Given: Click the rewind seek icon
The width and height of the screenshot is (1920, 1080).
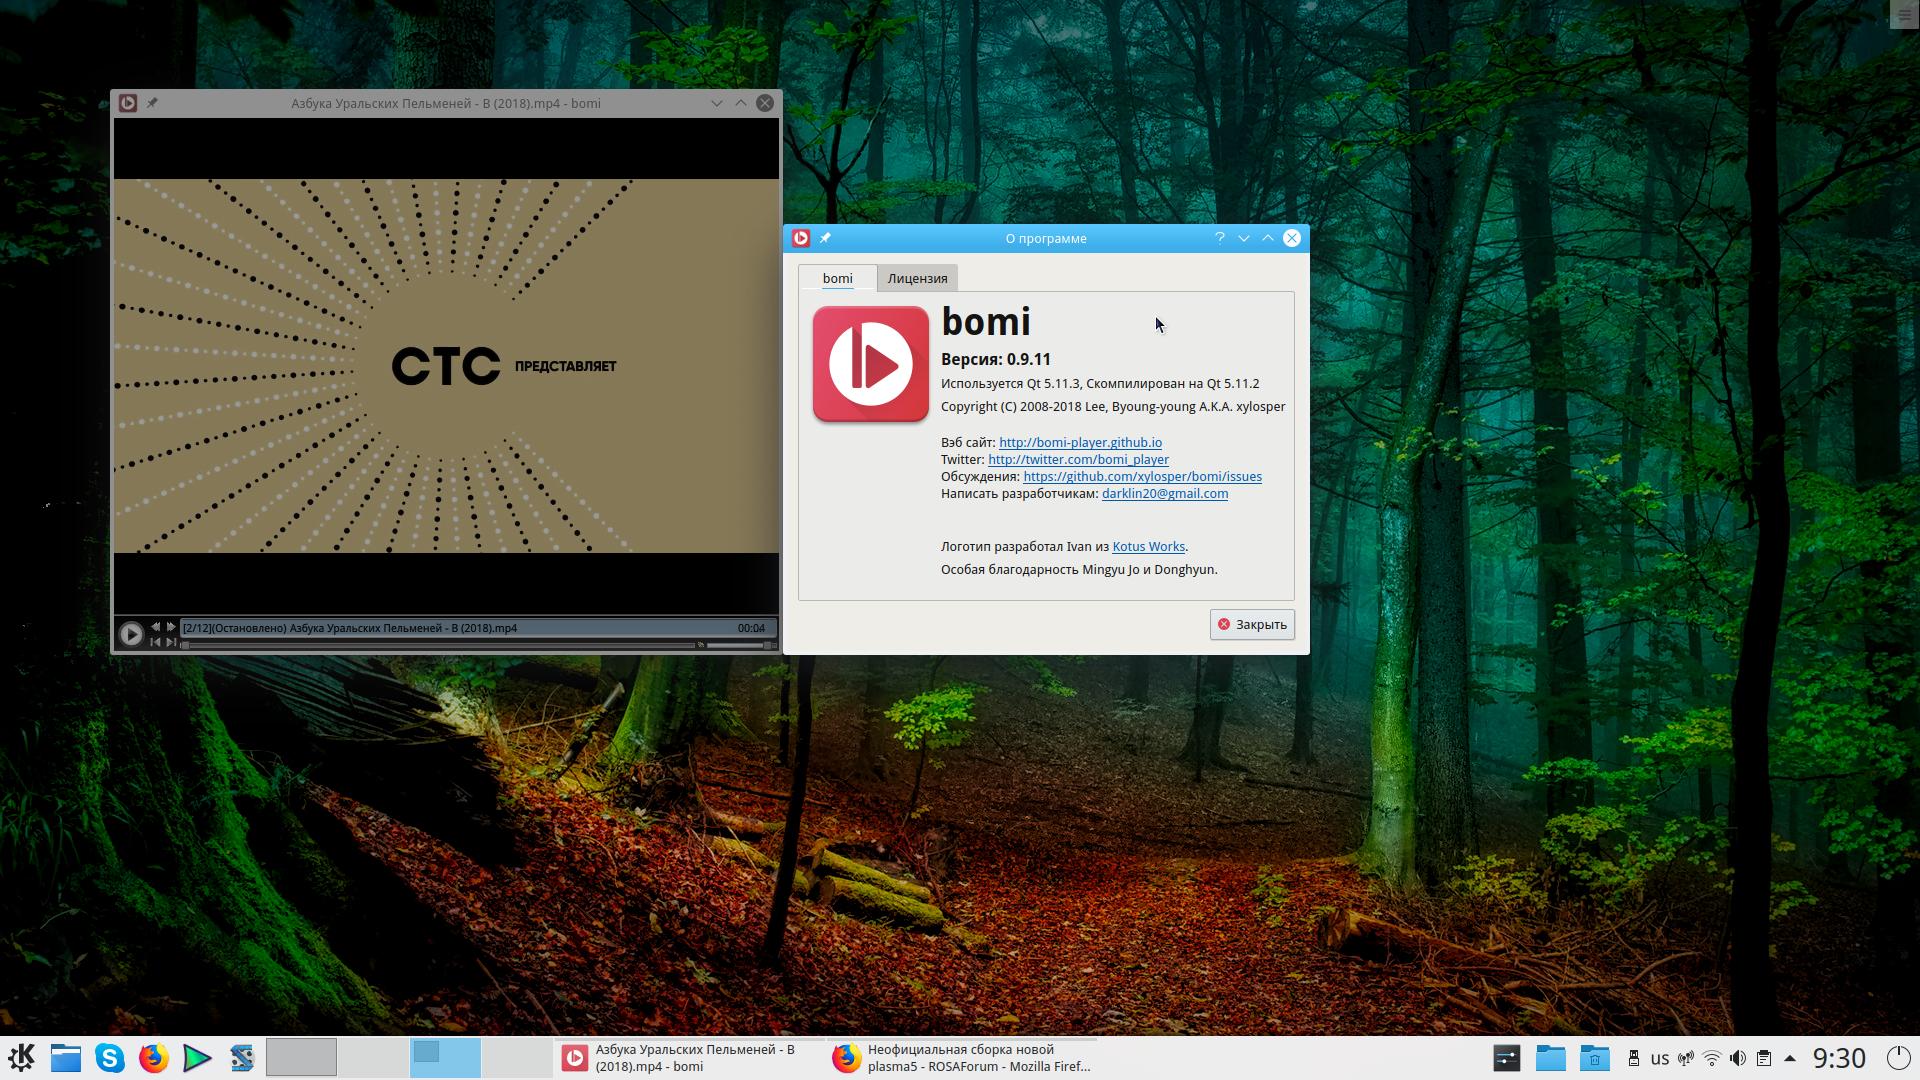Looking at the screenshot, I should 155,627.
